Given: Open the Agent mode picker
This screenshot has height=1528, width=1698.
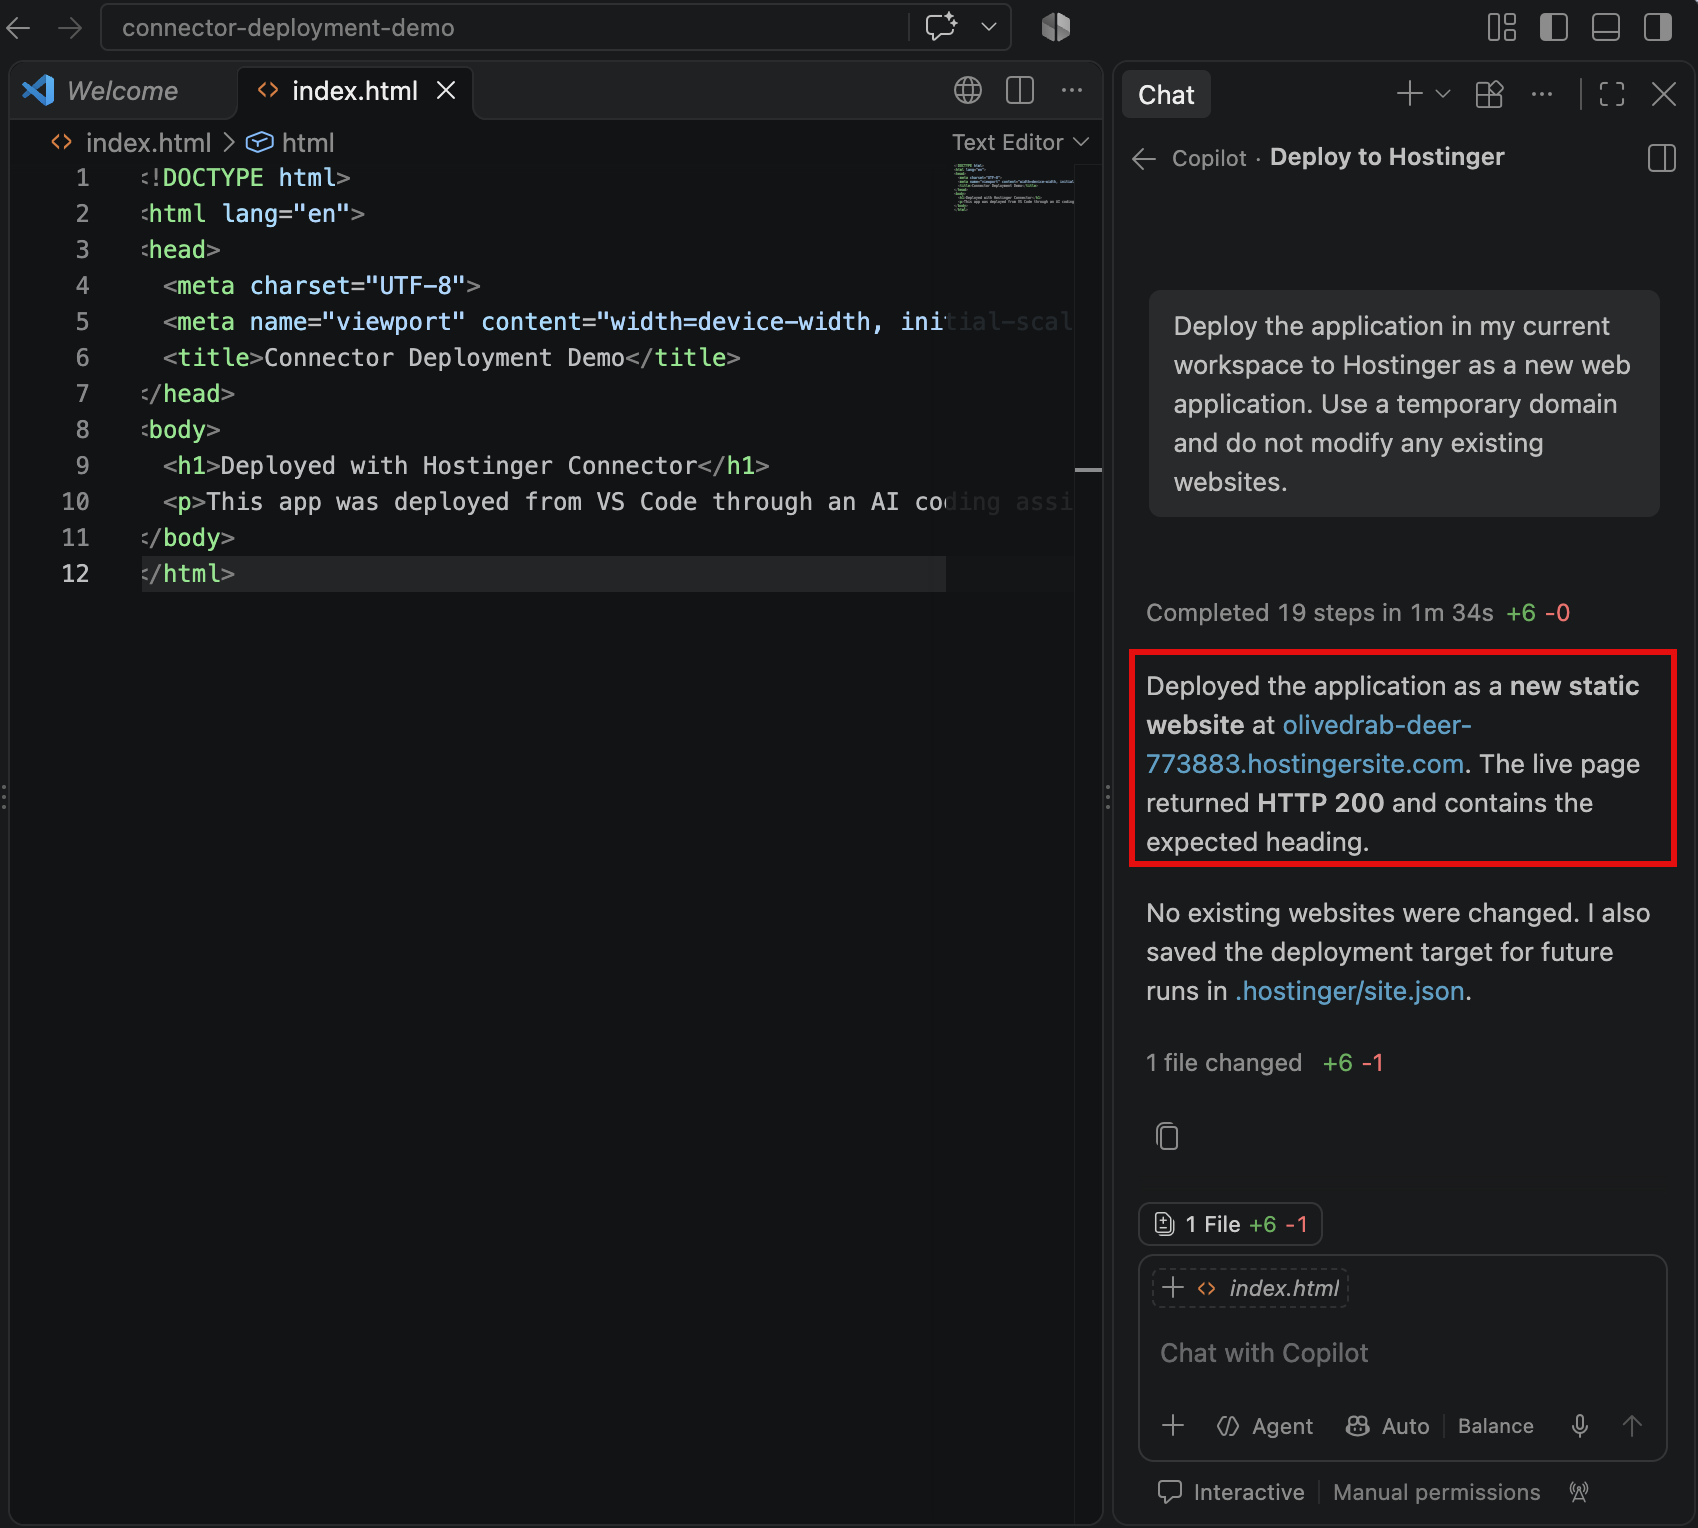Looking at the screenshot, I should click(x=1265, y=1426).
